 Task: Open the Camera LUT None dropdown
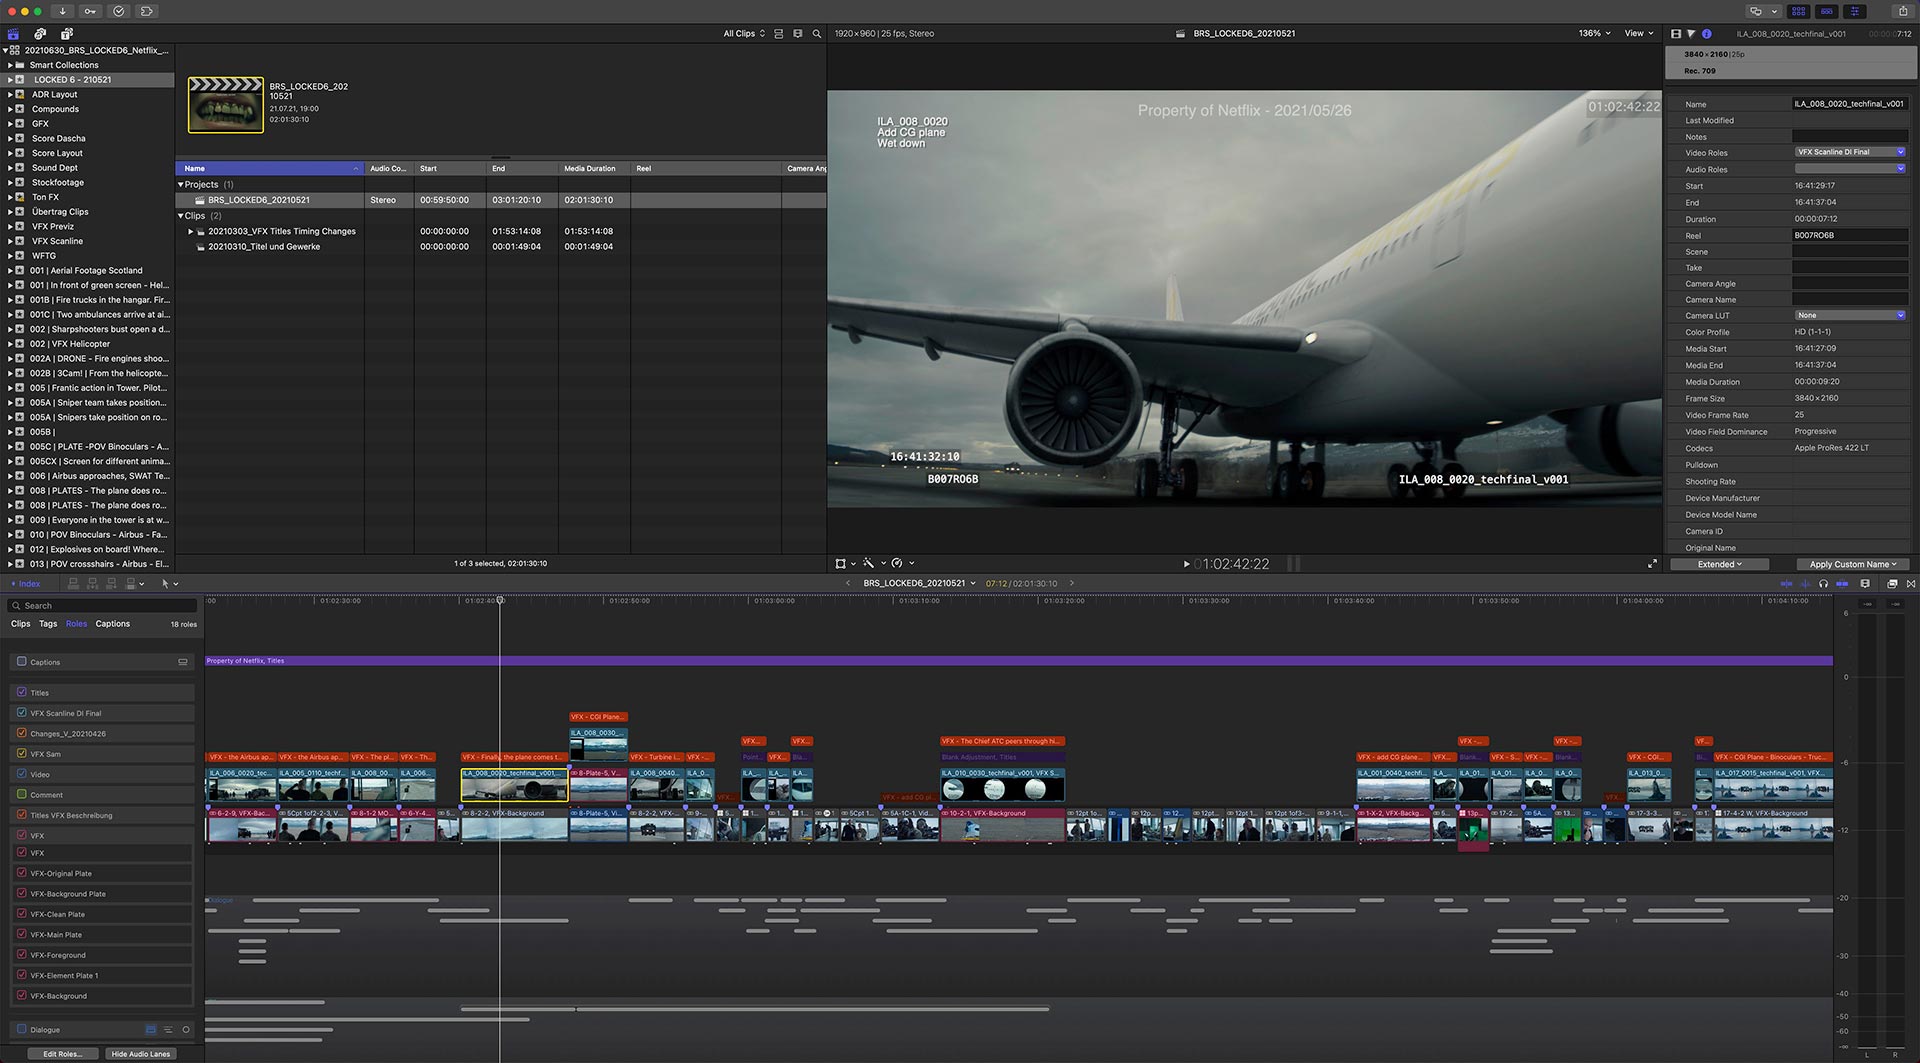(x=1850, y=315)
